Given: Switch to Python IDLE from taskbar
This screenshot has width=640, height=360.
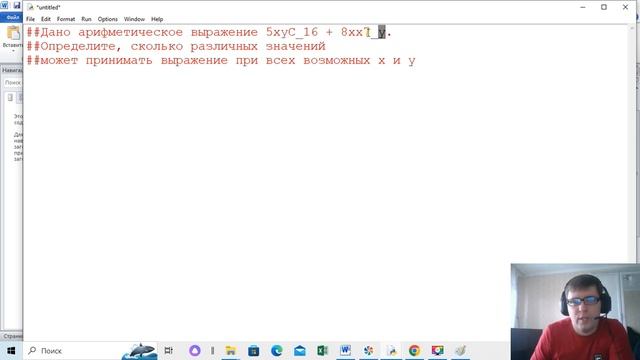Looking at the screenshot, I should coord(391,351).
